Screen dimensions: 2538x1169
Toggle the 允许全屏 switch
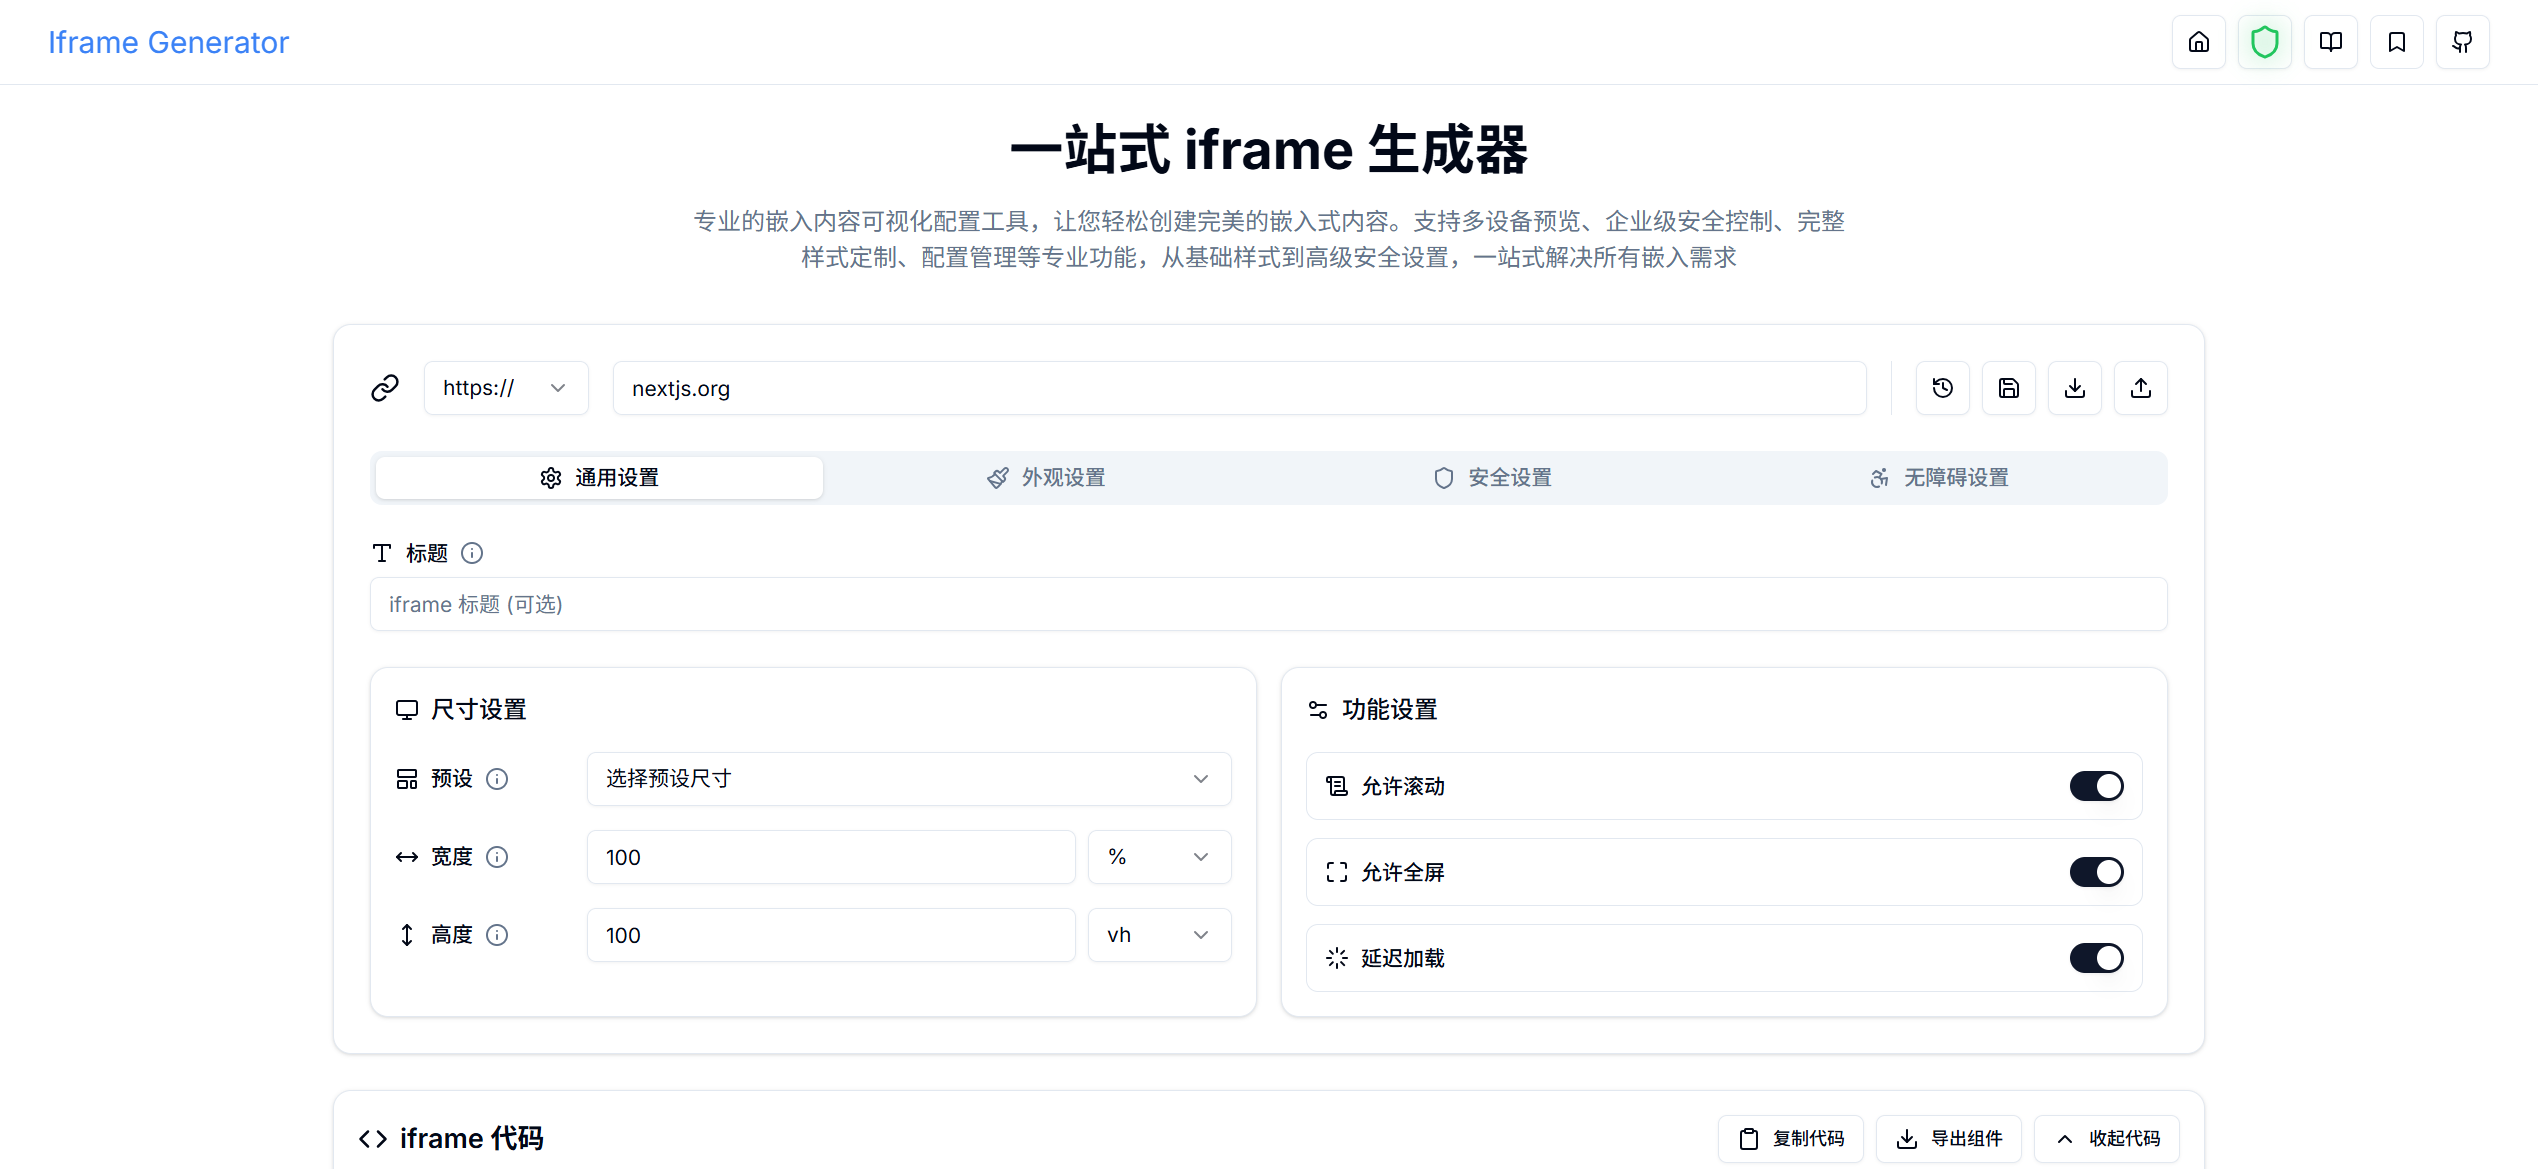pyautogui.click(x=2096, y=872)
